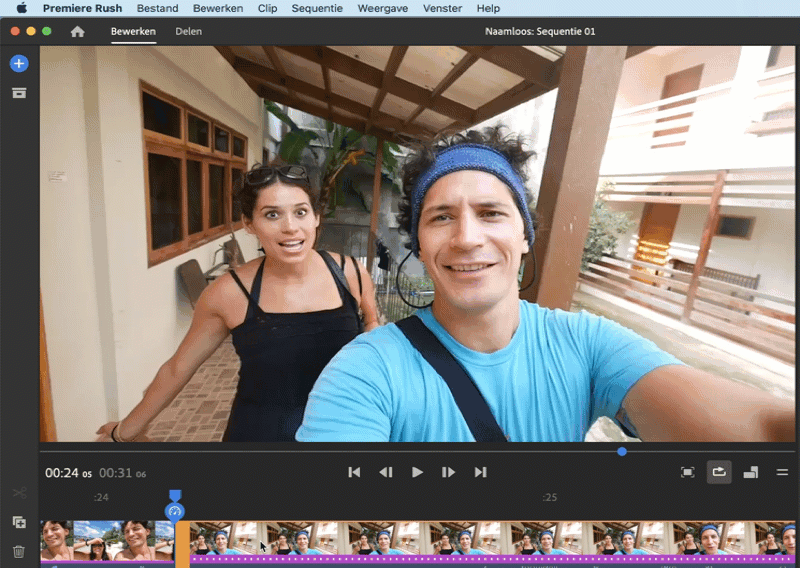The height and width of the screenshot is (568, 800).
Task: Jump to the next edit point
Action: click(x=480, y=472)
